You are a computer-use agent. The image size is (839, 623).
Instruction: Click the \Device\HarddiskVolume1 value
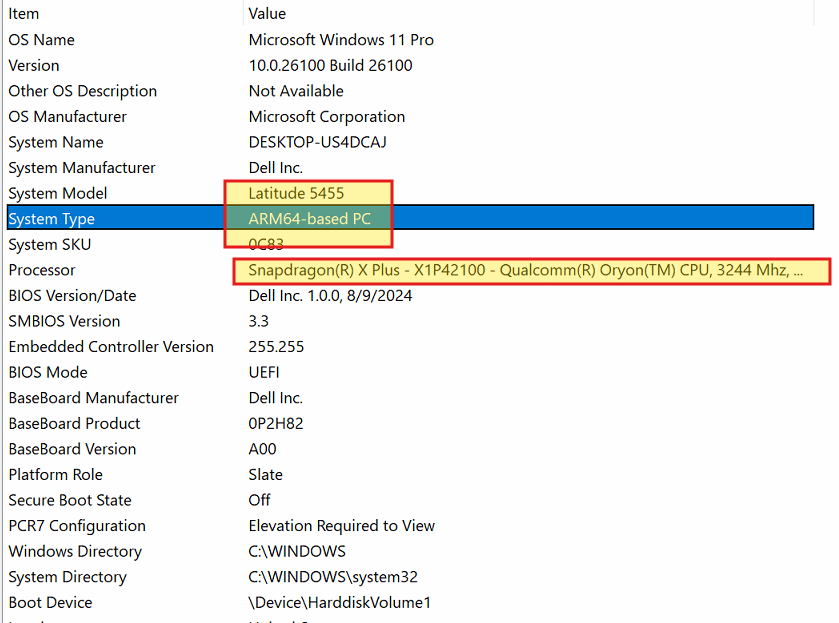coord(339,603)
